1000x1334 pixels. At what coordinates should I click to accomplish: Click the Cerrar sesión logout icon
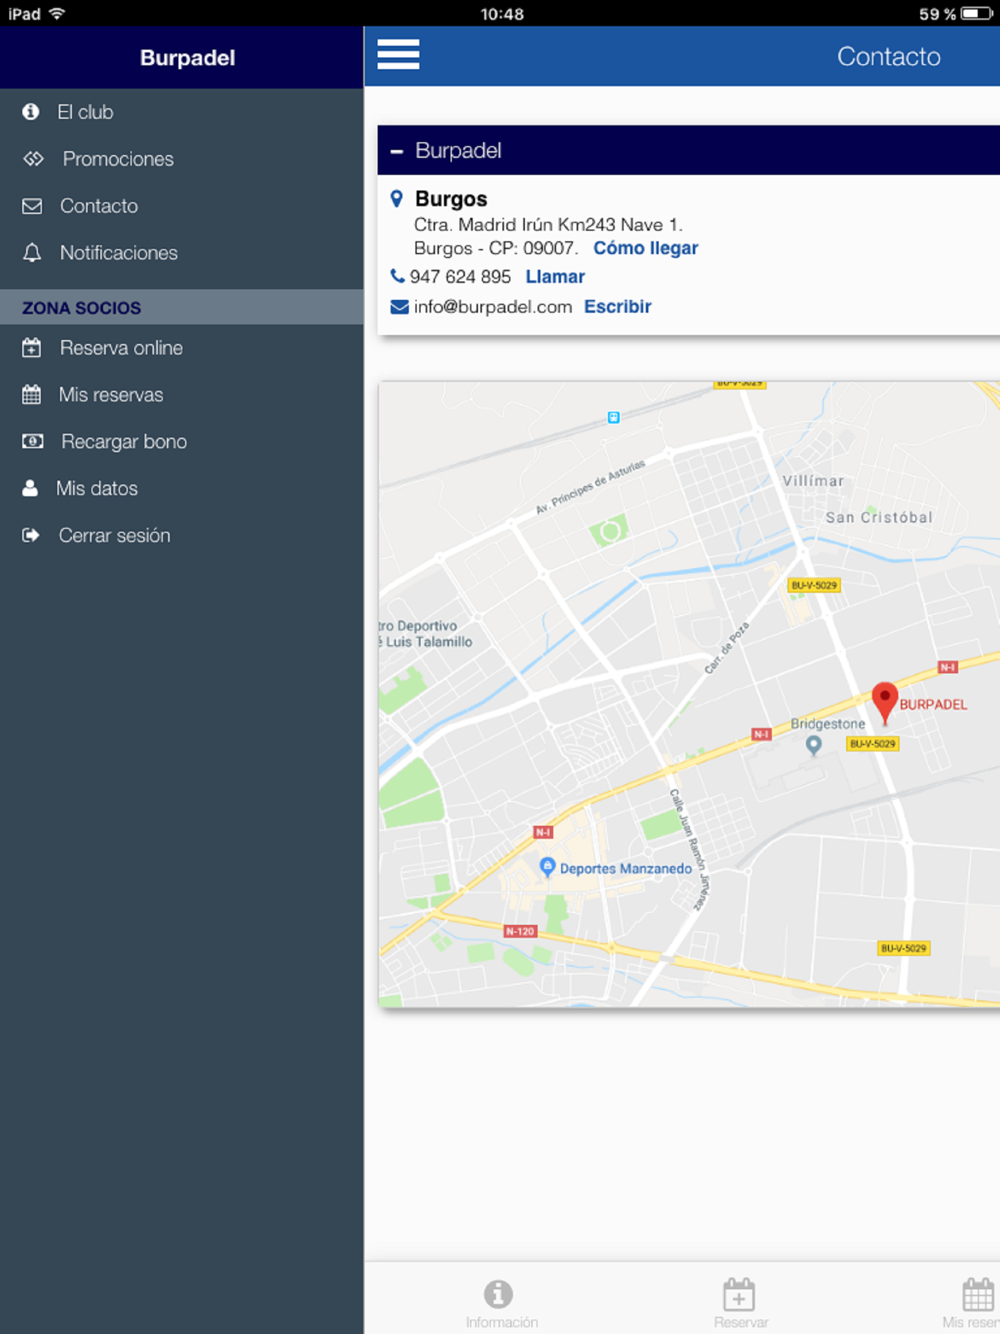31,535
